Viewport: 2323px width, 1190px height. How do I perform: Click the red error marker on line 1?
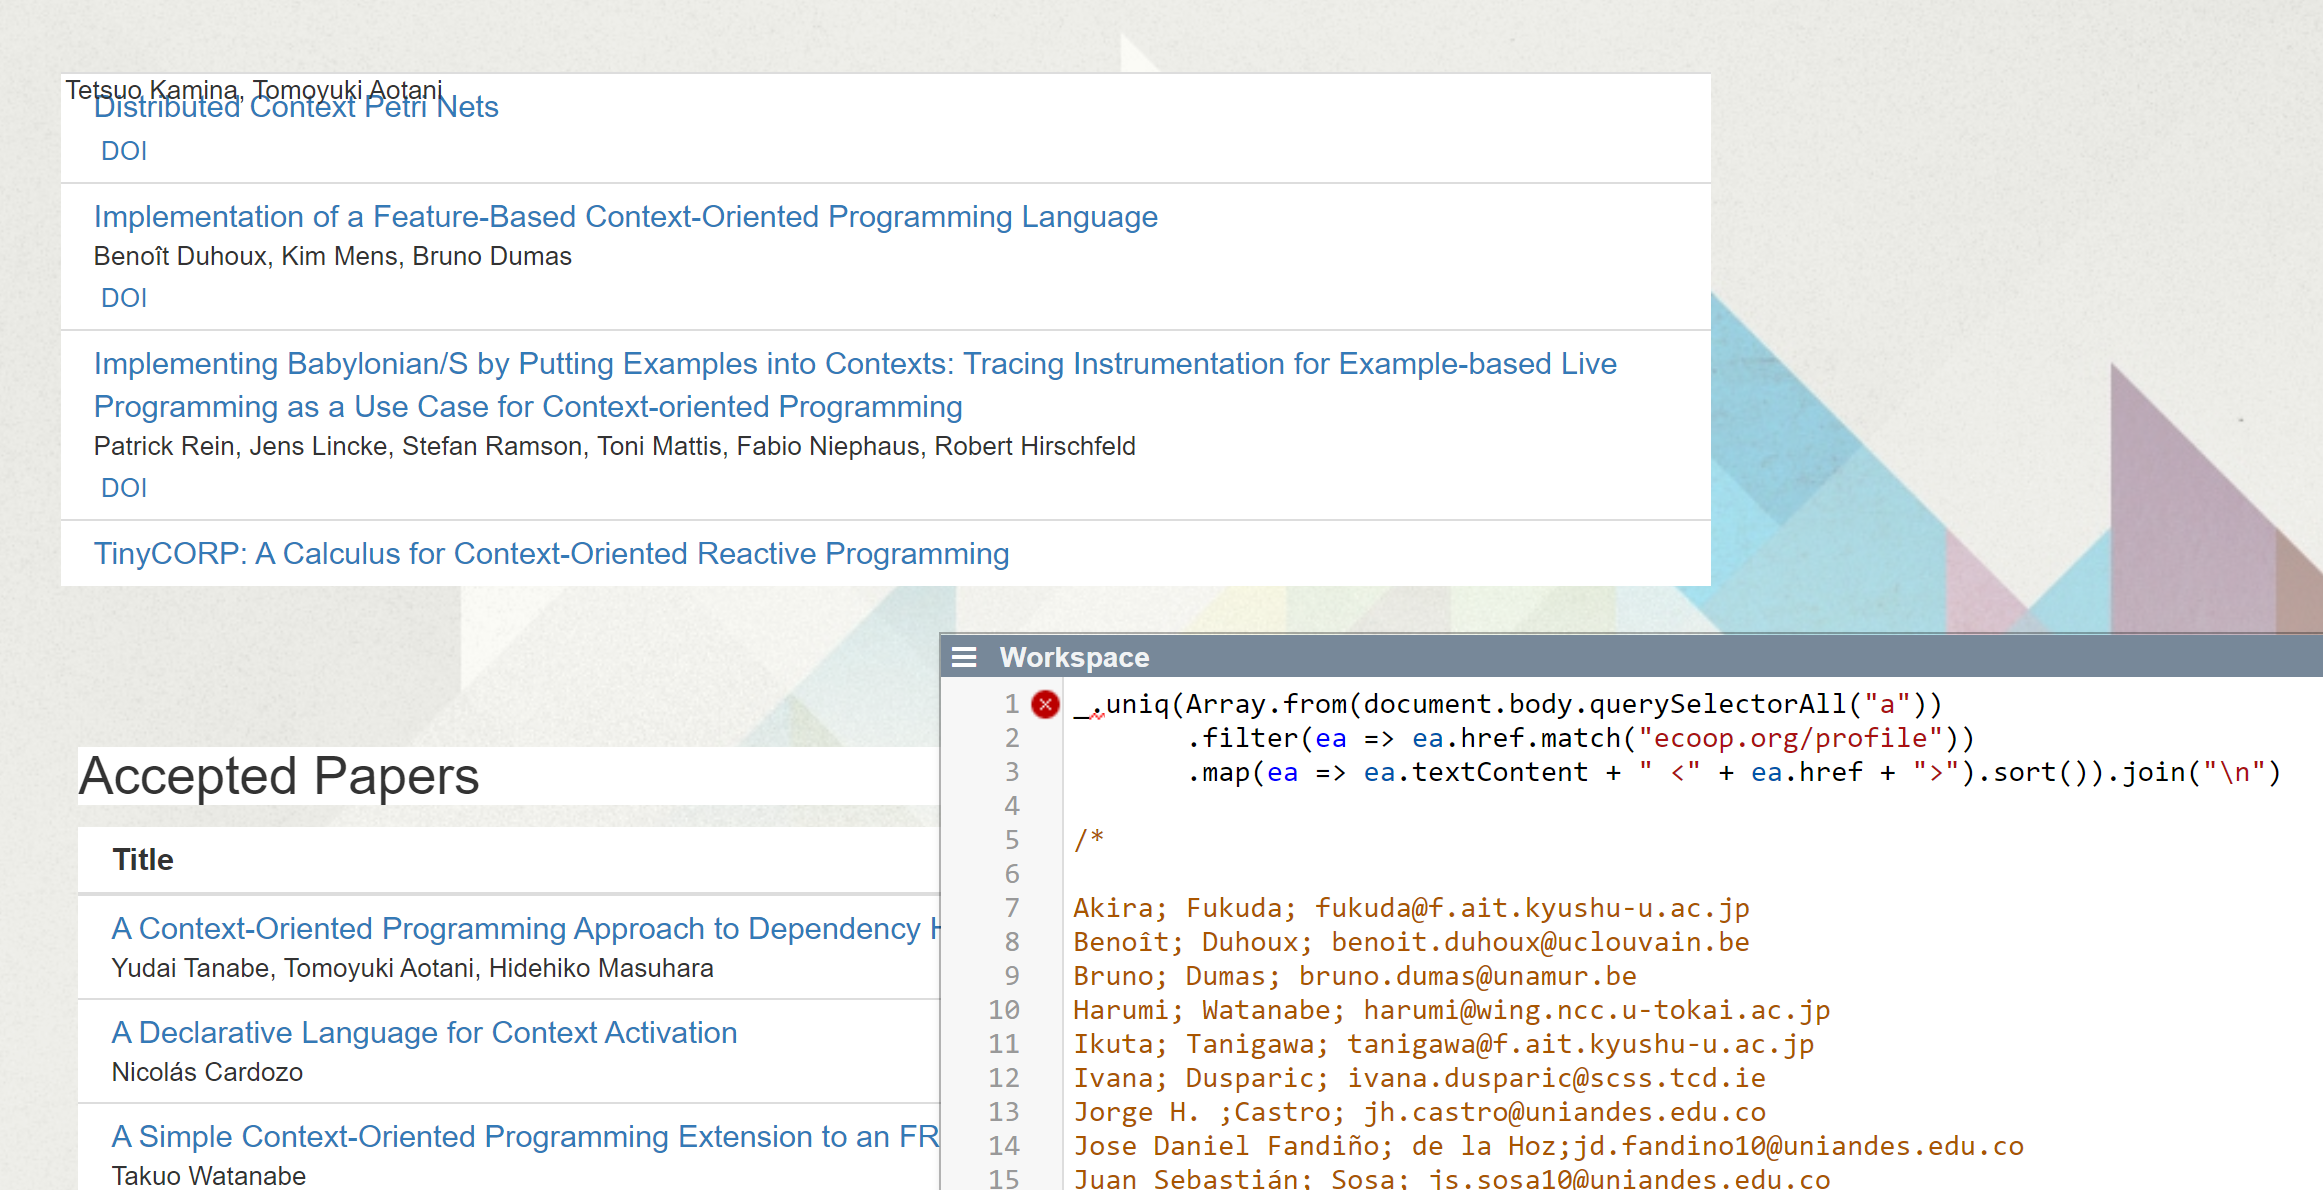point(1045,704)
